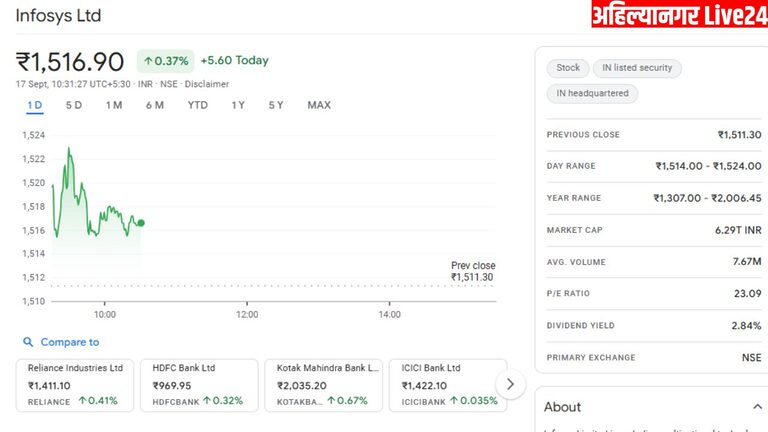The image size is (768, 432).
Task: Click the green dot on price chart
Action: pyautogui.click(x=141, y=223)
